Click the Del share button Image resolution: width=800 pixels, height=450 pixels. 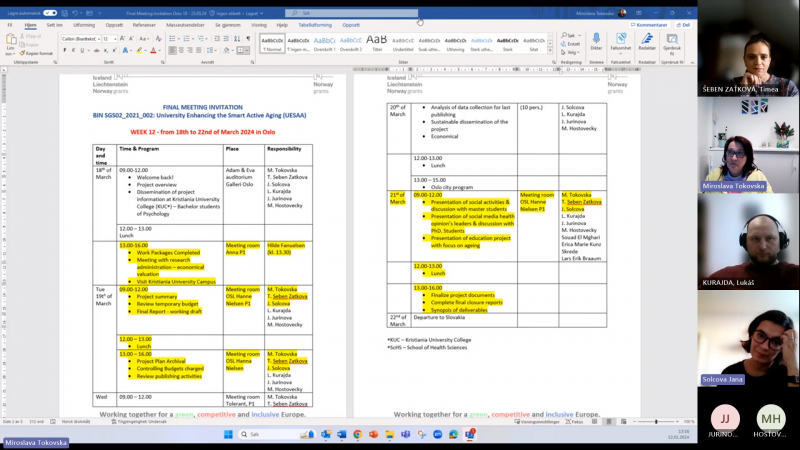coord(683,24)
